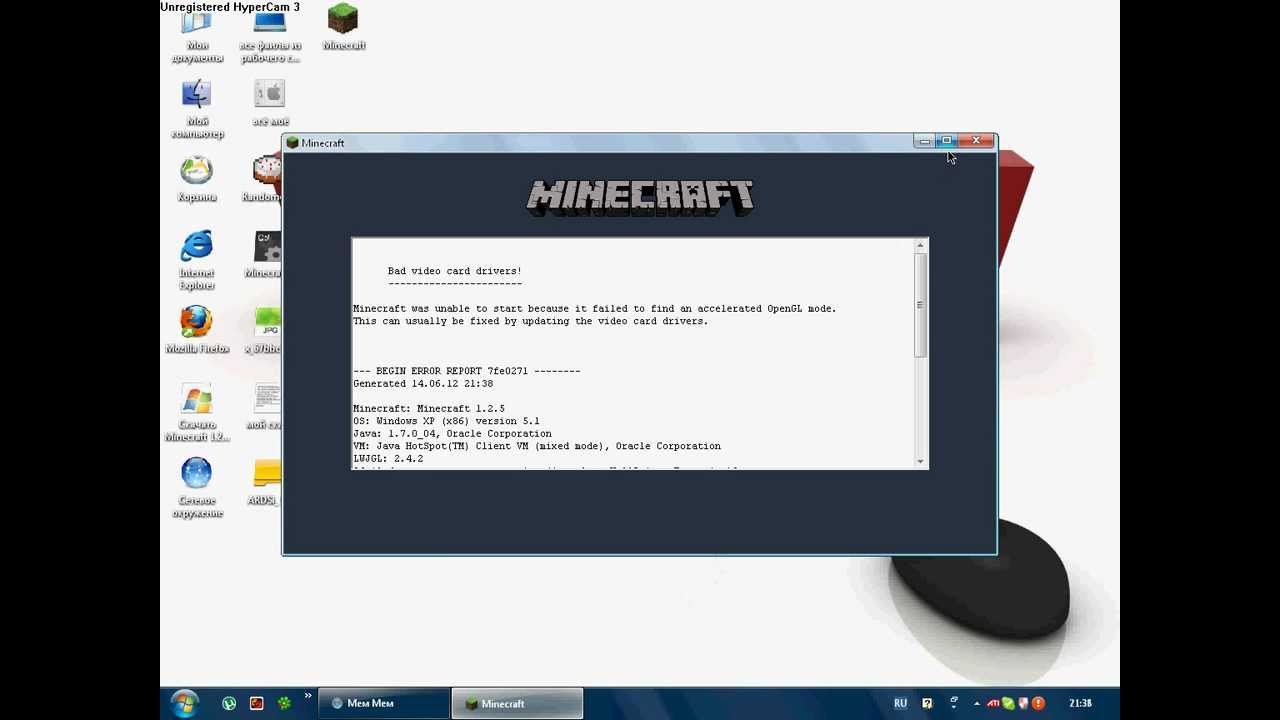Click the scroll down arrow in the error report
The image size is (1280, 720).
pyautogui.click(x=920, y=461)
